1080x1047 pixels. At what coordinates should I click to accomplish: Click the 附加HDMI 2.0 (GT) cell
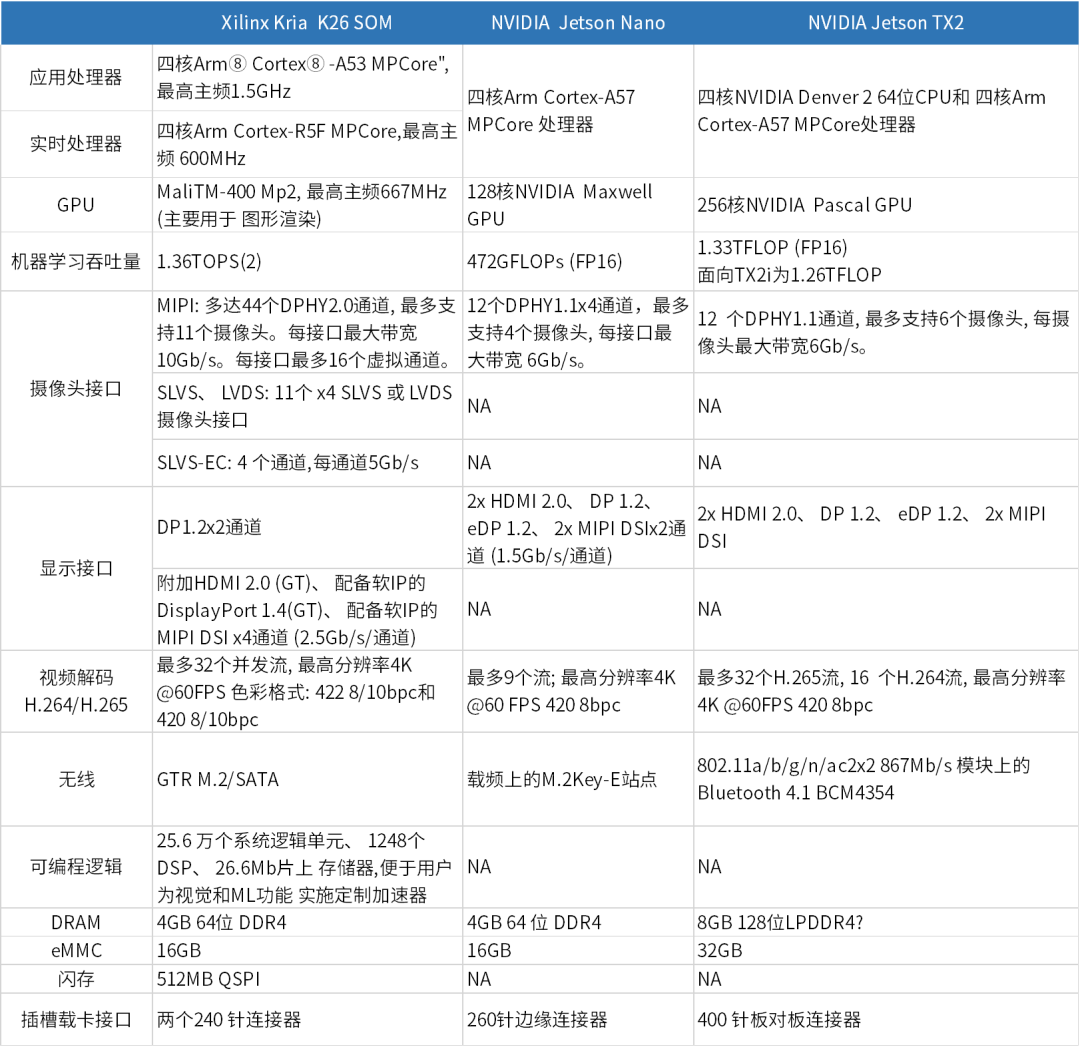307,609
